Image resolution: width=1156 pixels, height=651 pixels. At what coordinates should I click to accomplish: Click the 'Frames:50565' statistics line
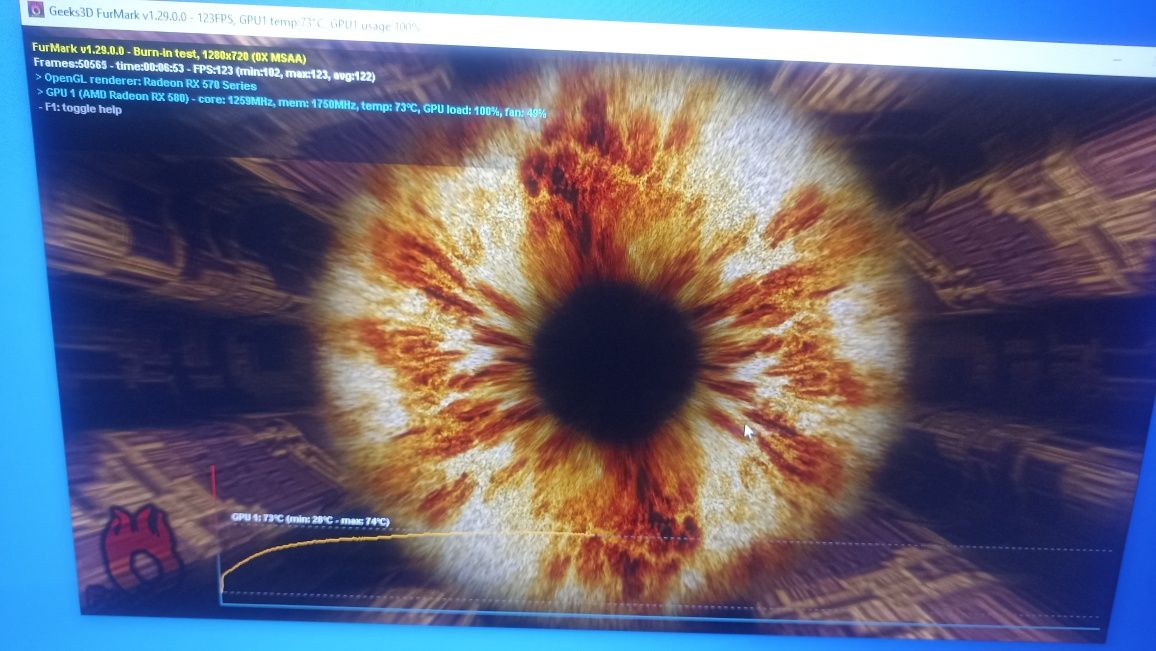pos(204,69)
